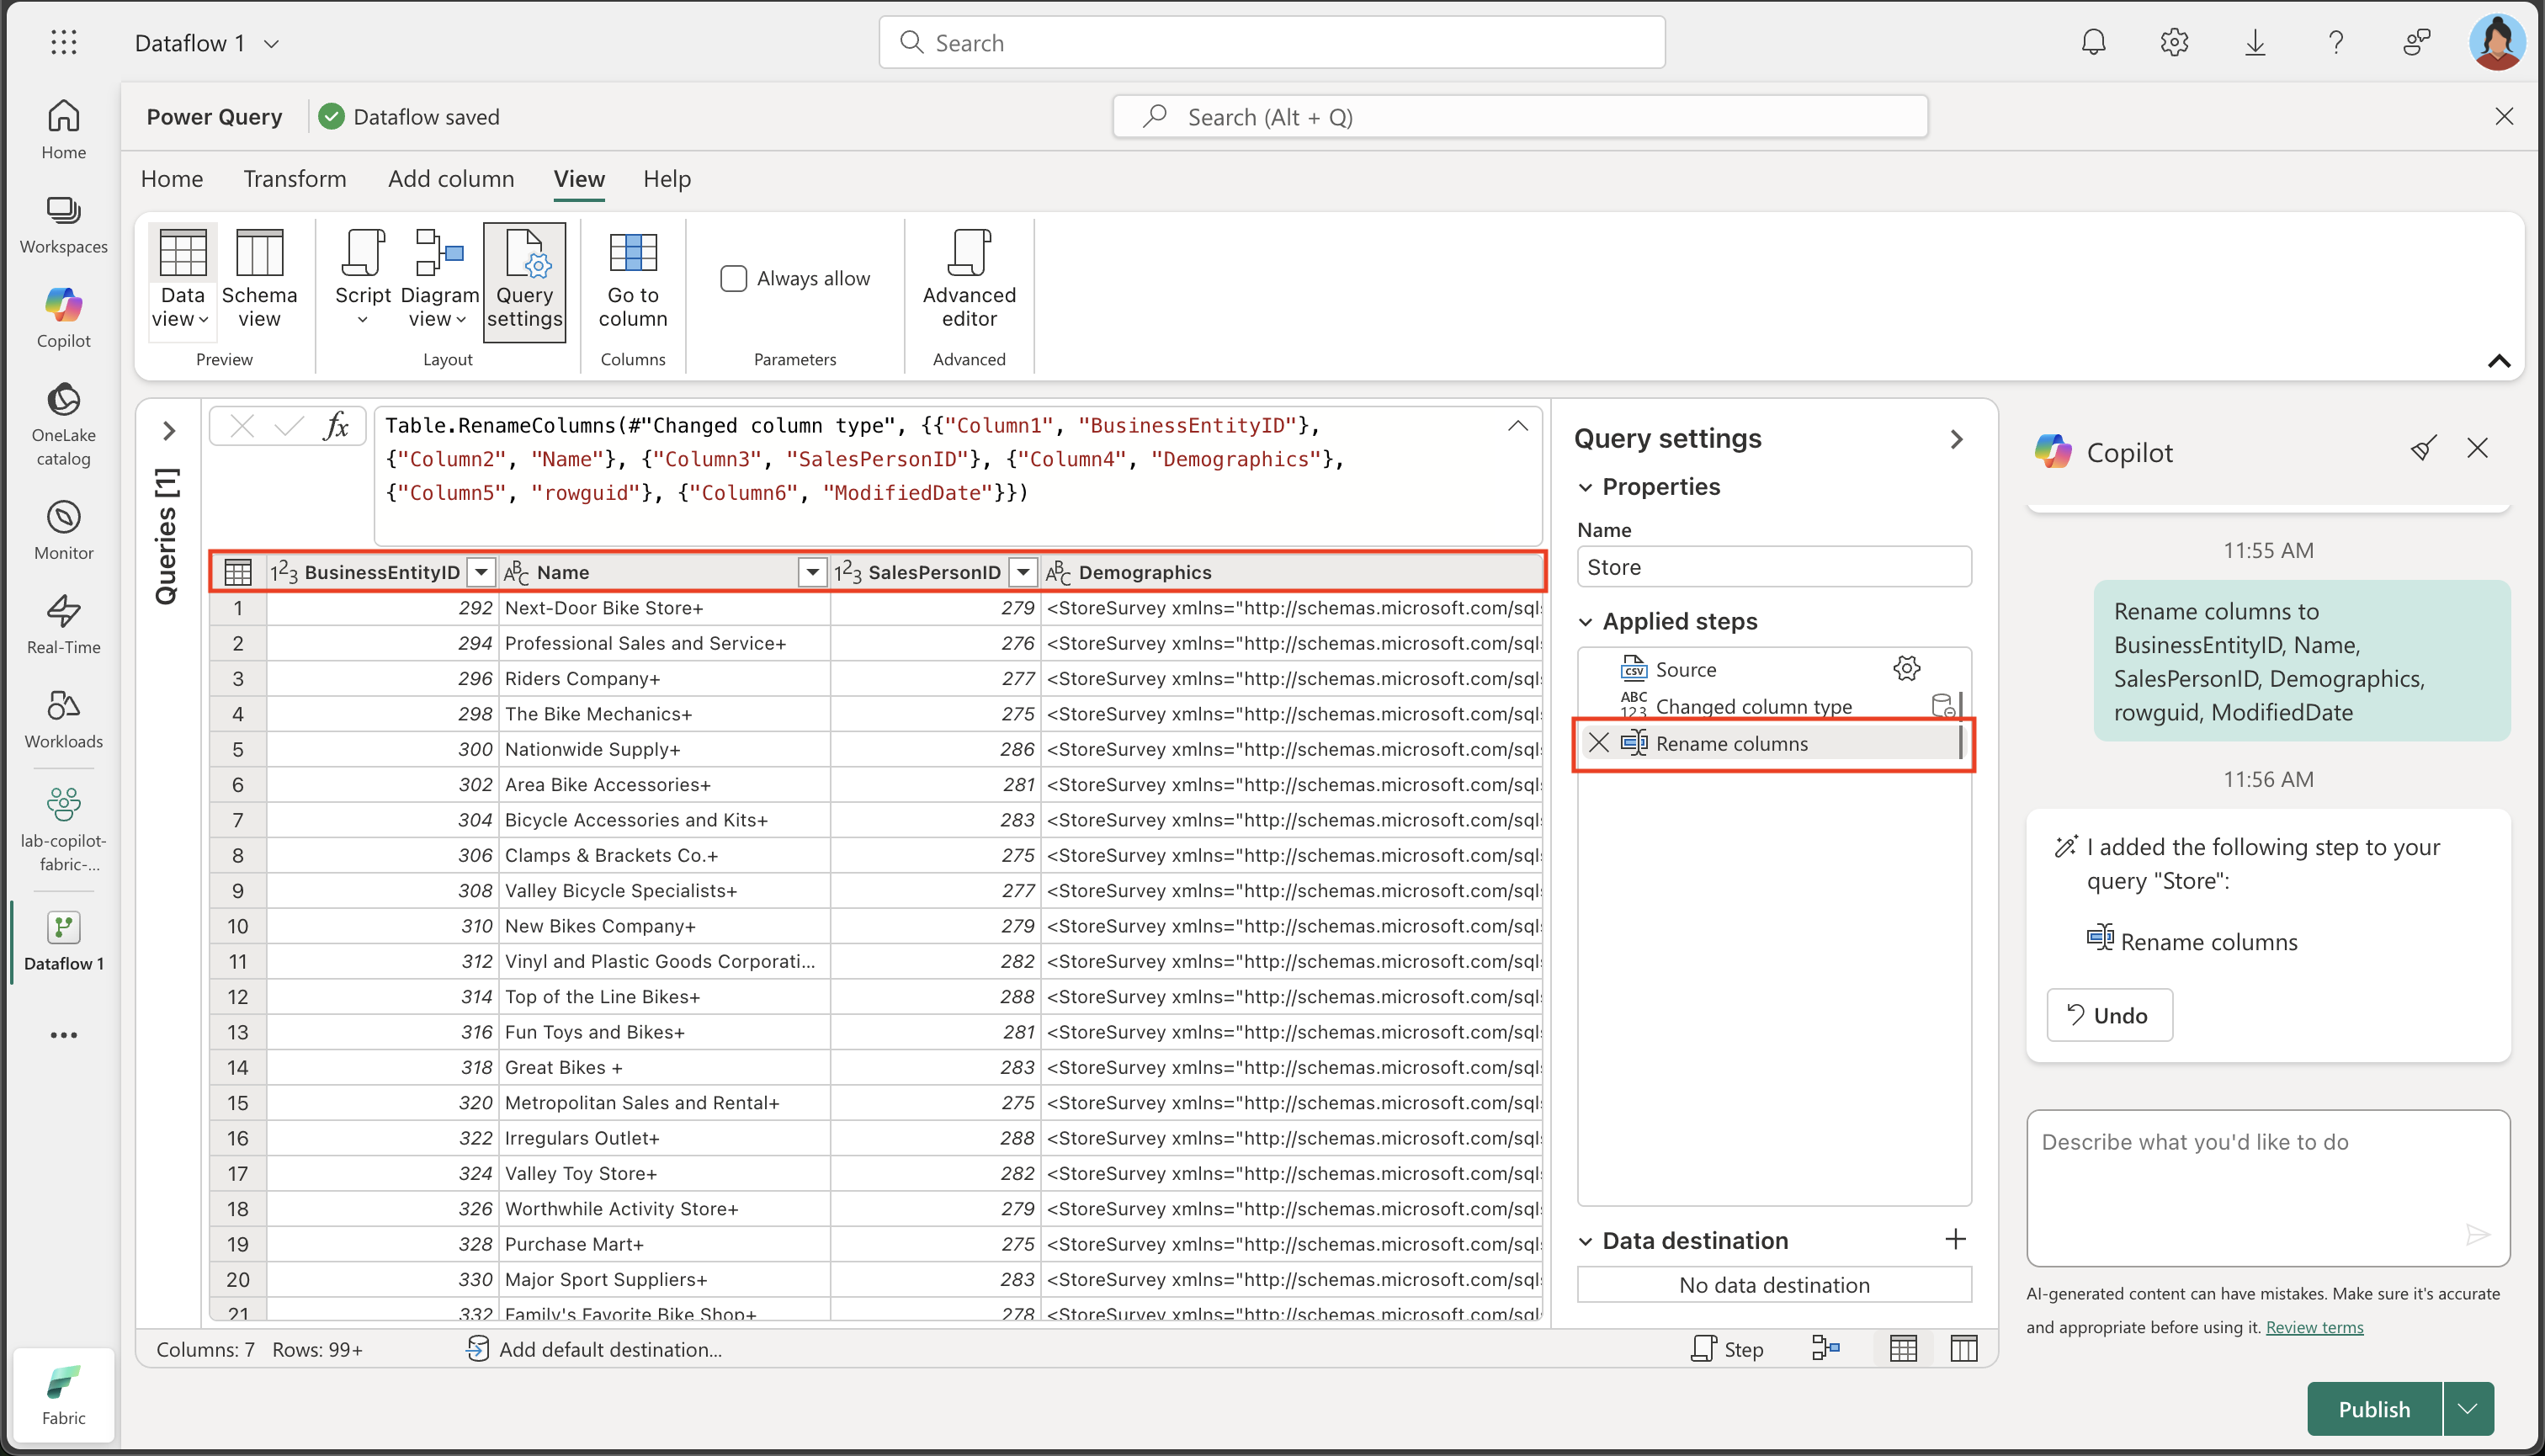Open the feedback icon in top bar

2416,42
